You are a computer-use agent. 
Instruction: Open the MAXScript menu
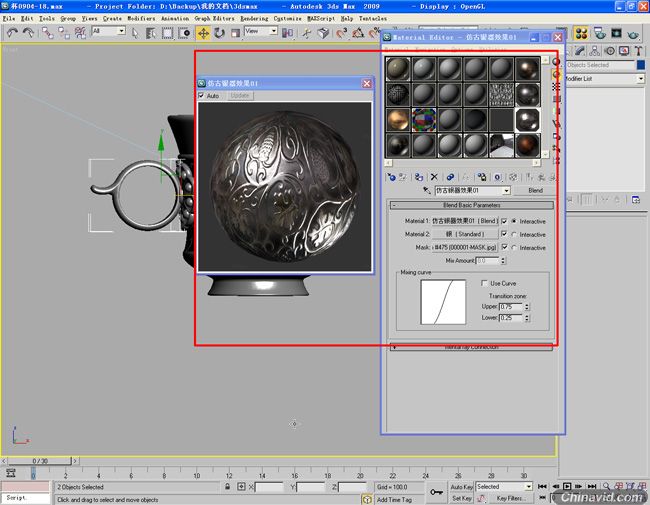pyautogui.click(x=321, y=19)
